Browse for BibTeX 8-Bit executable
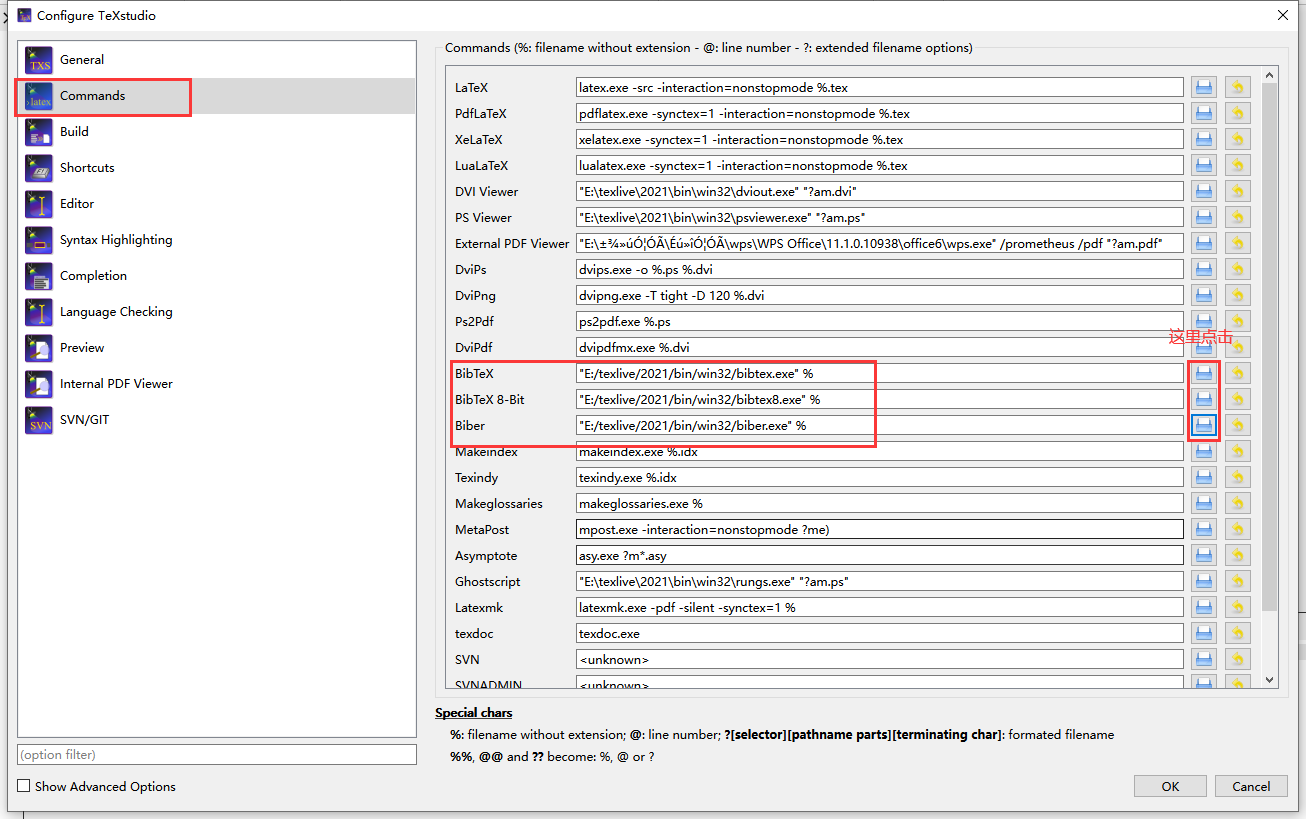This screenshot has height=819, width=1306. (x=1204, y=399)
